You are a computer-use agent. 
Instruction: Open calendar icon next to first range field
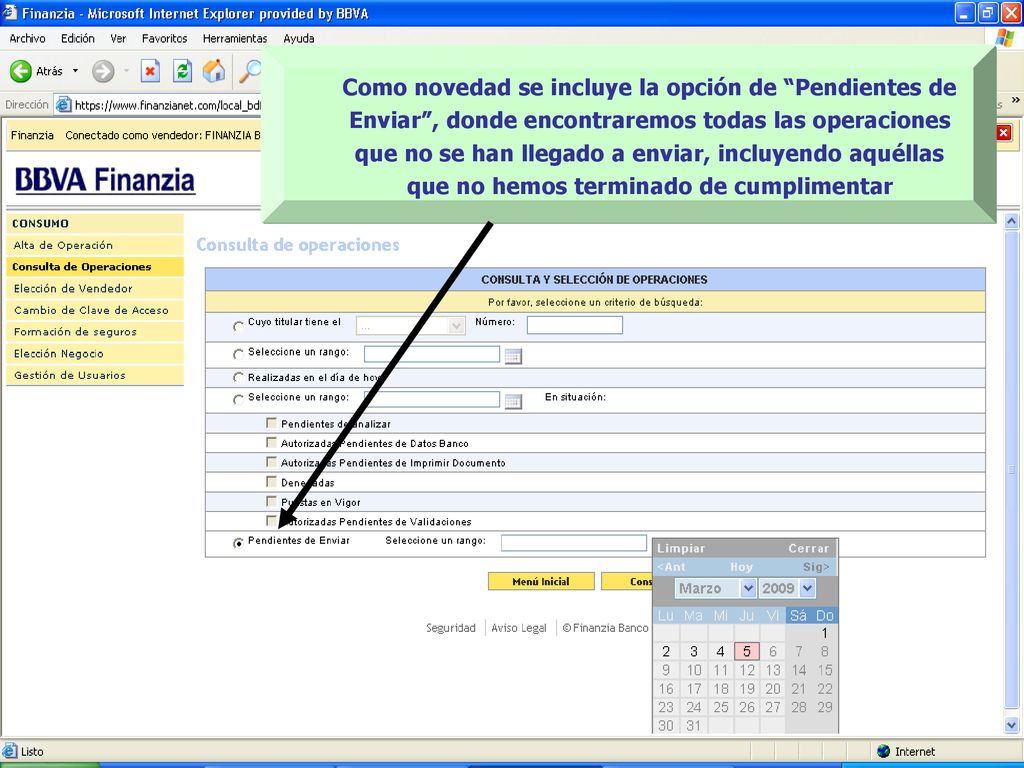(x=513, y=356)
